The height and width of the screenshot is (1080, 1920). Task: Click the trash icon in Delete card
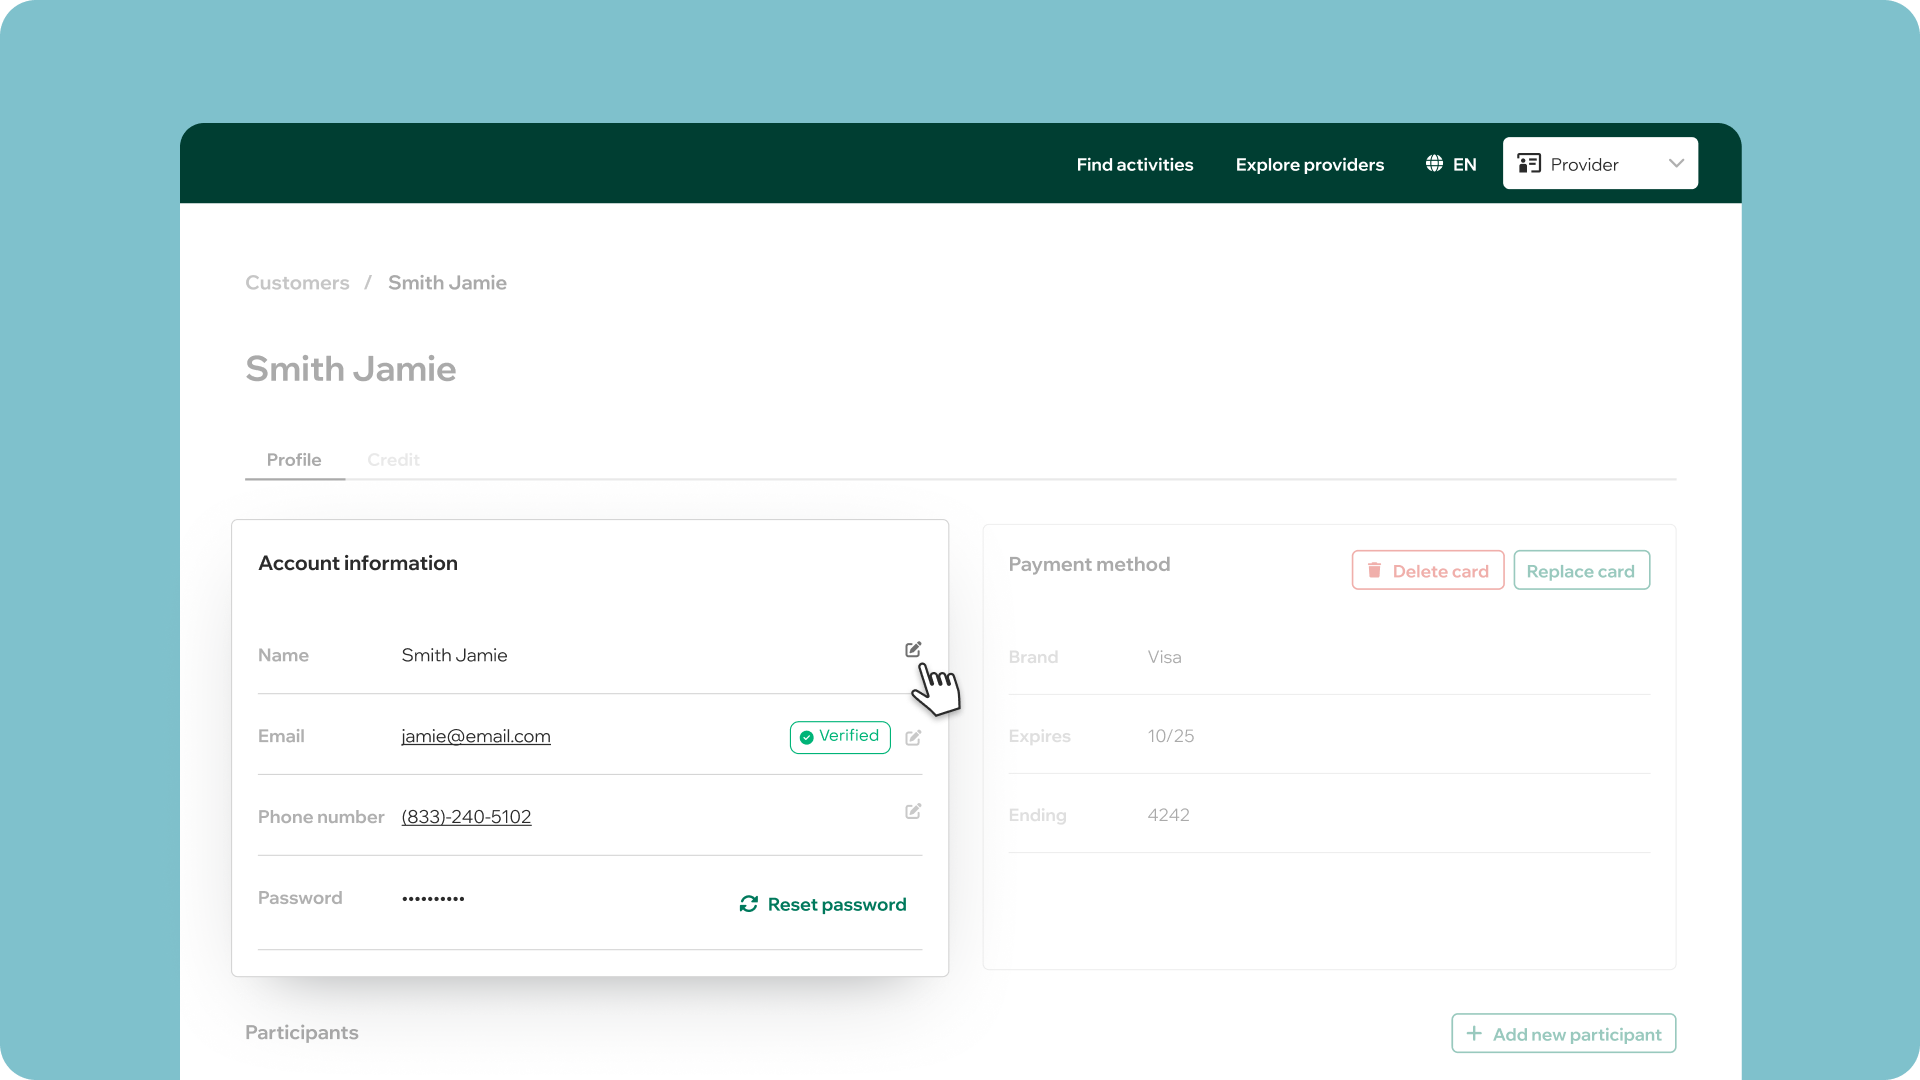pos(1374,570)
